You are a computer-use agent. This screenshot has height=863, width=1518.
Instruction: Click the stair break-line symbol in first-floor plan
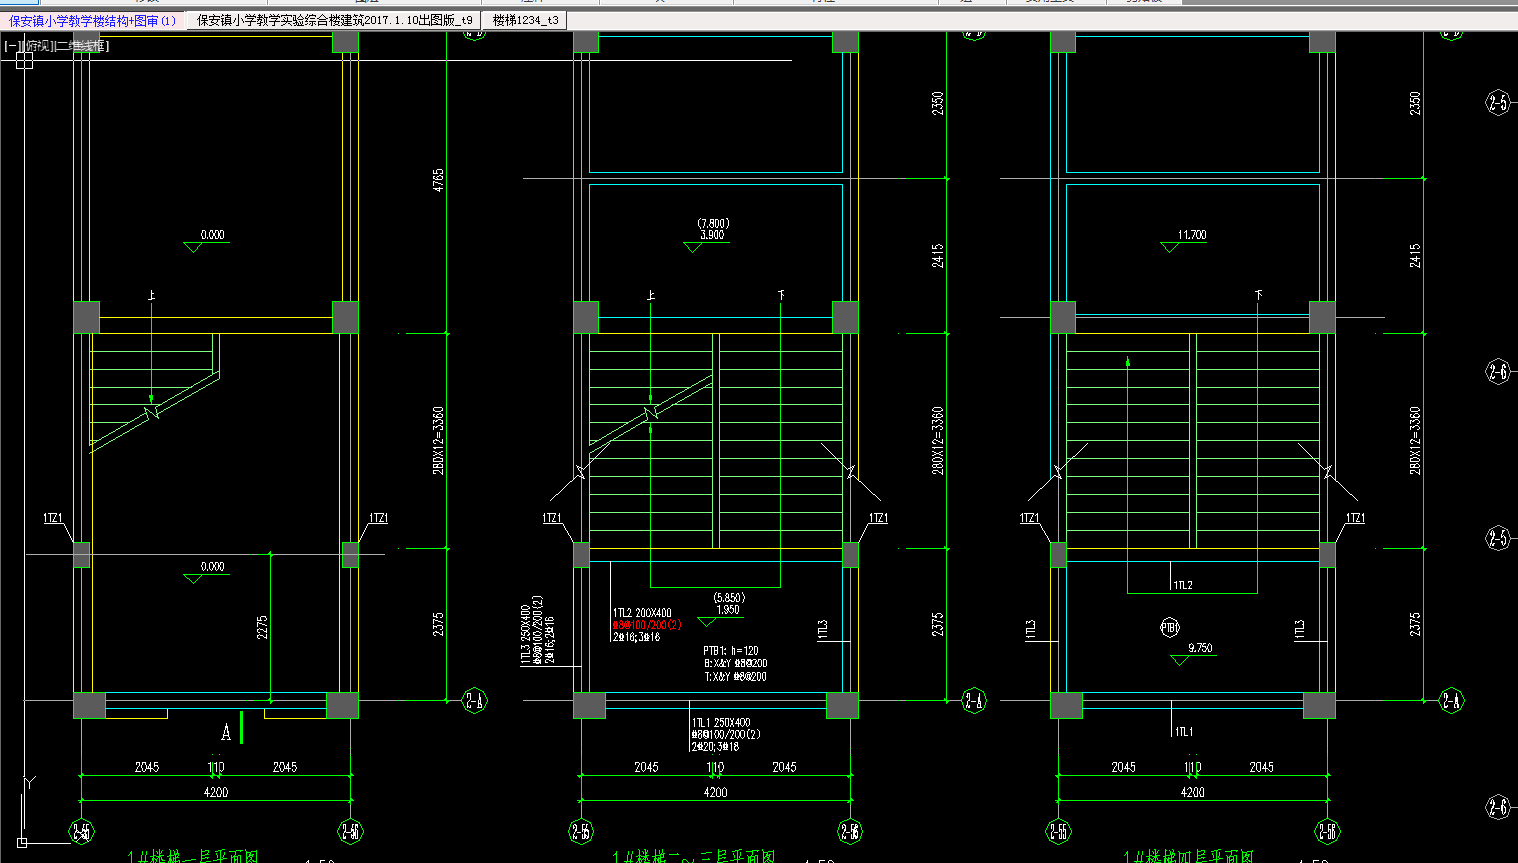tap(153, 411)
